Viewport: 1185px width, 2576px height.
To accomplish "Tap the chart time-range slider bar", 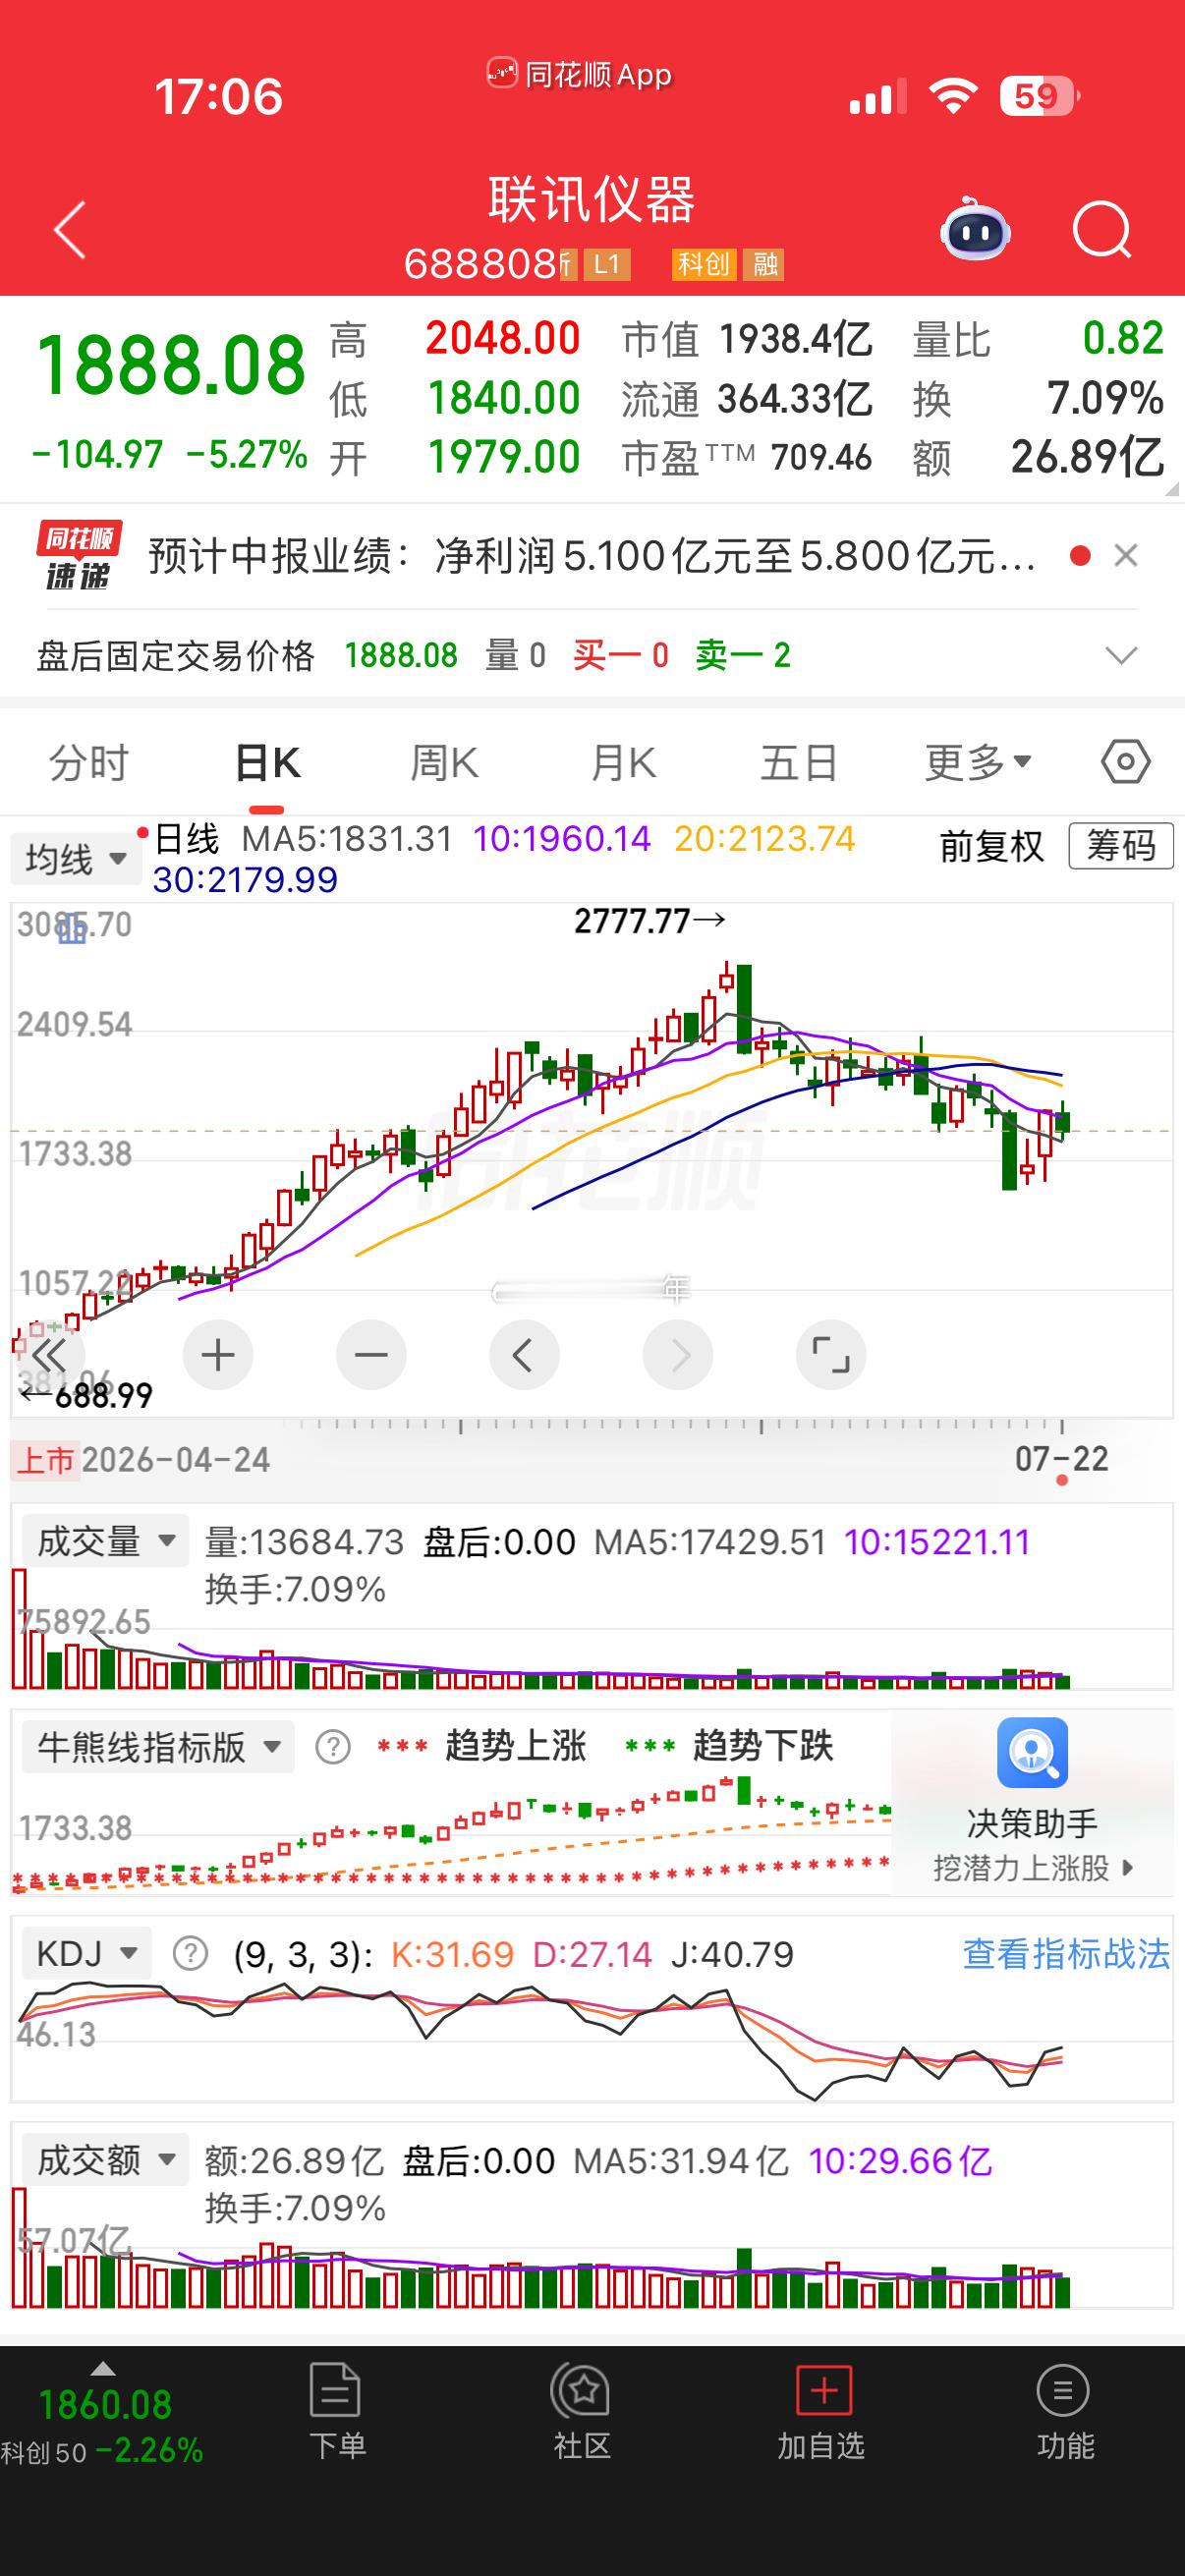I will (x=590, y=1292).
